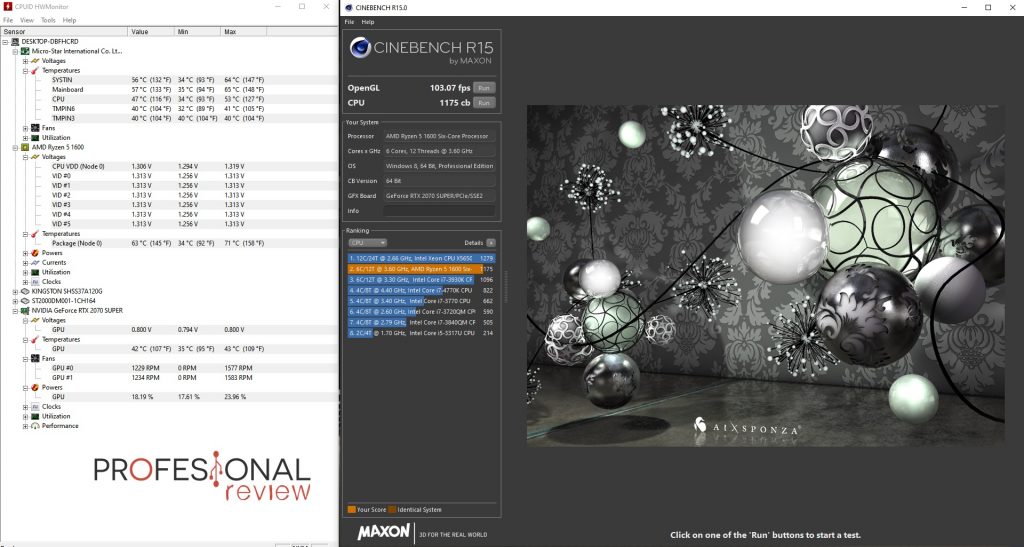Viewport: 1024px width, 547px height.
Task: Click the KINGSTON SHSS37A120G drive icon
Action: (x=25, y=292)
